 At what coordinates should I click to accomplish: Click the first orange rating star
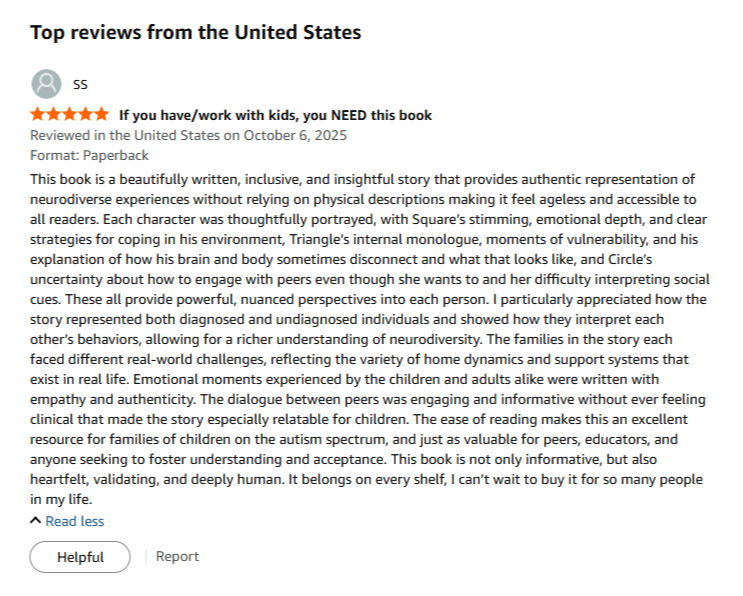tap(37, 114)
